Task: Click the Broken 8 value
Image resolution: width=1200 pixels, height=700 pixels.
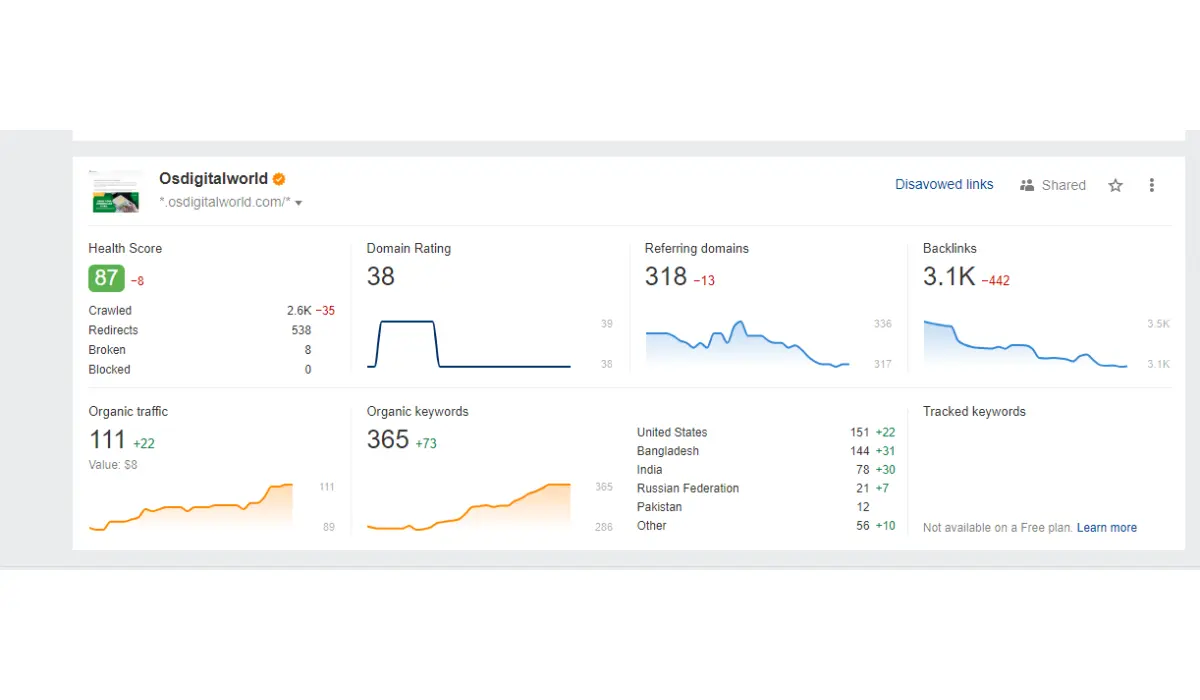Action: tap(308, 350)
